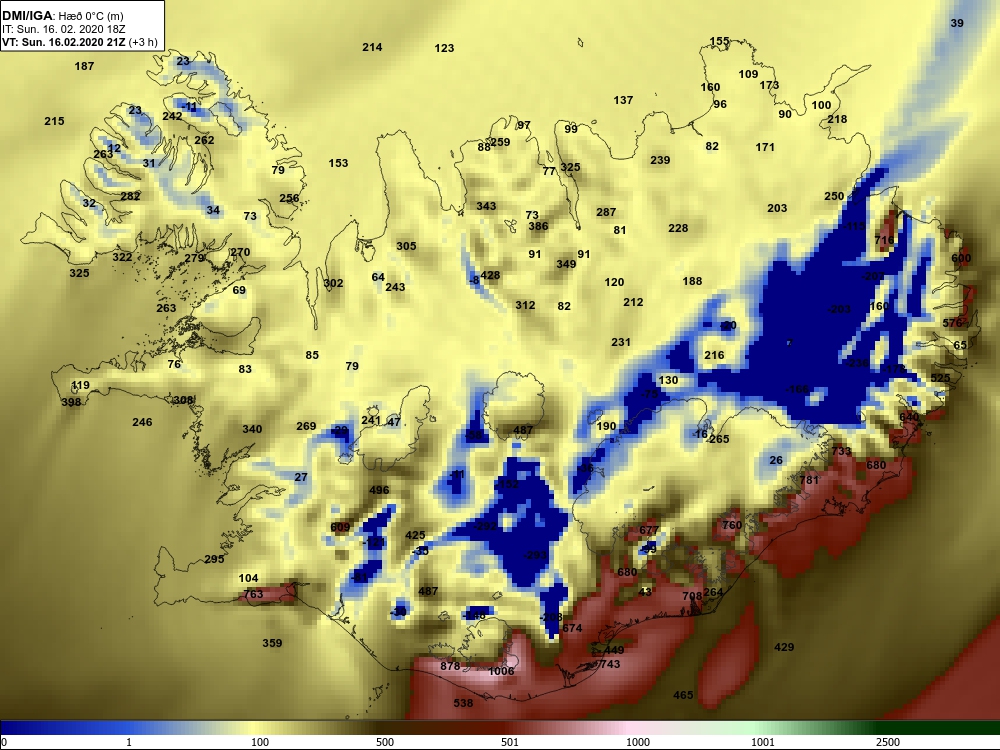Click the value 203 in the northeast
Viewport: 1000px width, 750px height.
(777, 209)
